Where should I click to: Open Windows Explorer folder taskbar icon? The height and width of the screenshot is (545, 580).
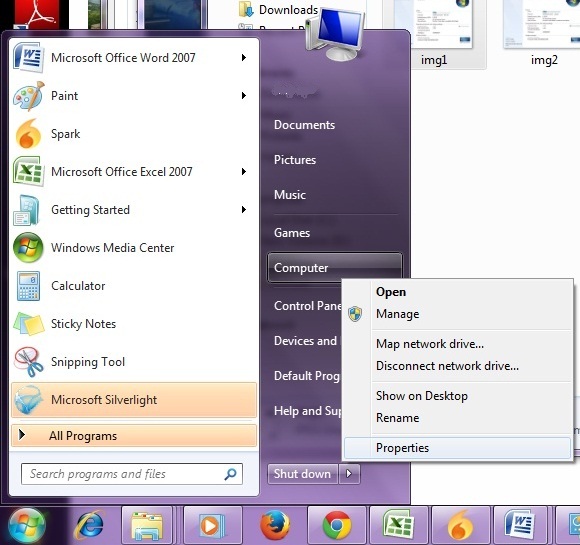[x=147, y=525]
